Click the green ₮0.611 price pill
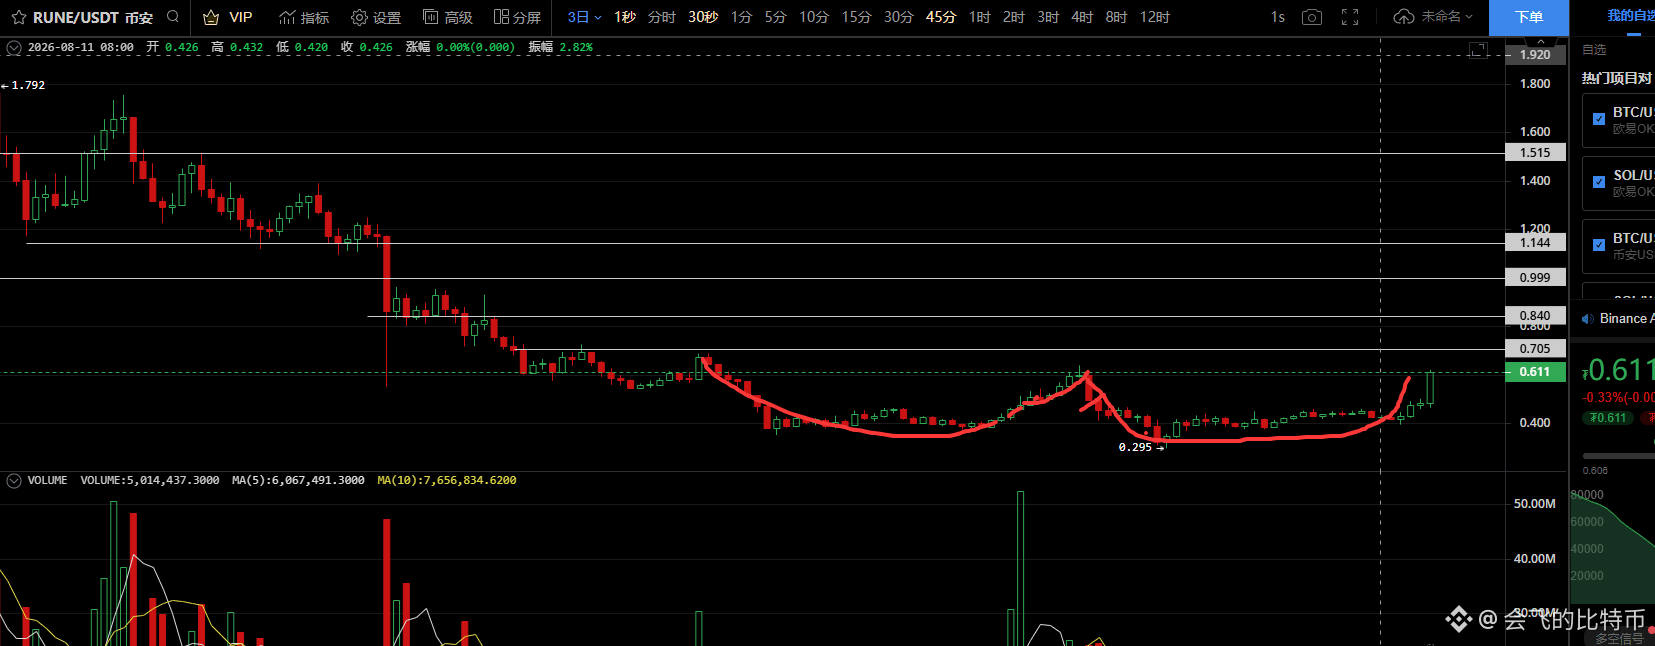The height and width of the screenshot is (646, 1655). pos(1608,418)
